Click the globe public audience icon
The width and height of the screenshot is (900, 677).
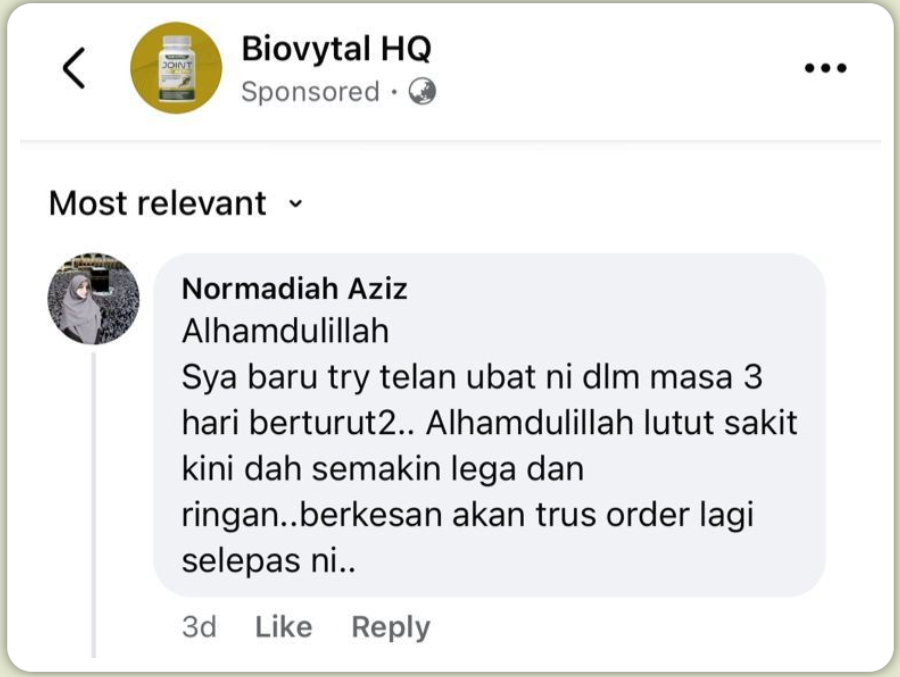(x=422, y=91)
